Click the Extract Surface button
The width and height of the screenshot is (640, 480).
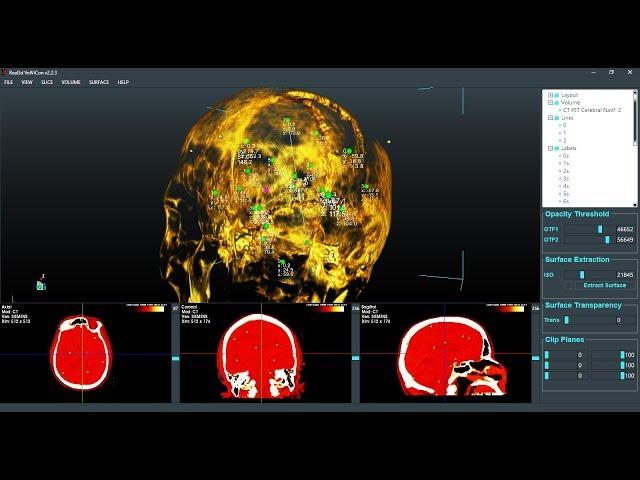tap(604, 285)
